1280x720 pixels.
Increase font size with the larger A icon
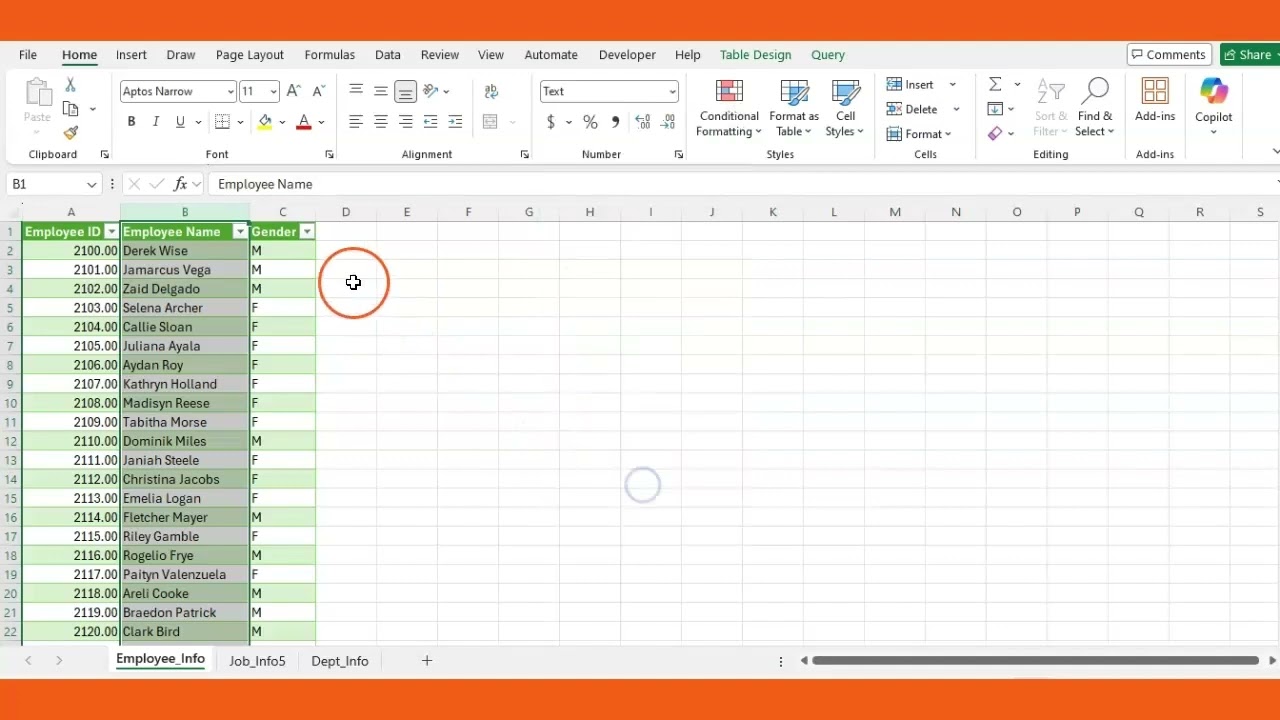294,91
